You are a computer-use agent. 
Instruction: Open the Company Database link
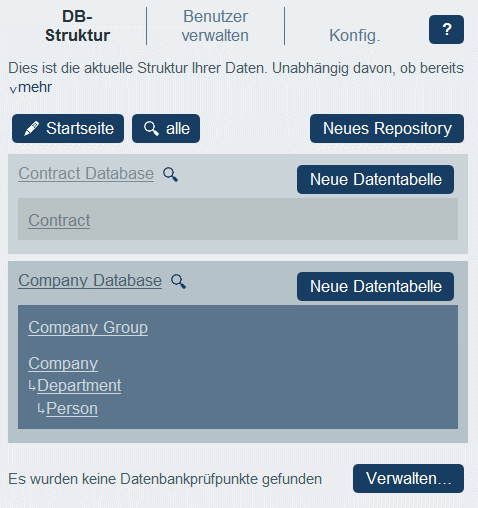tap(90, 281)
